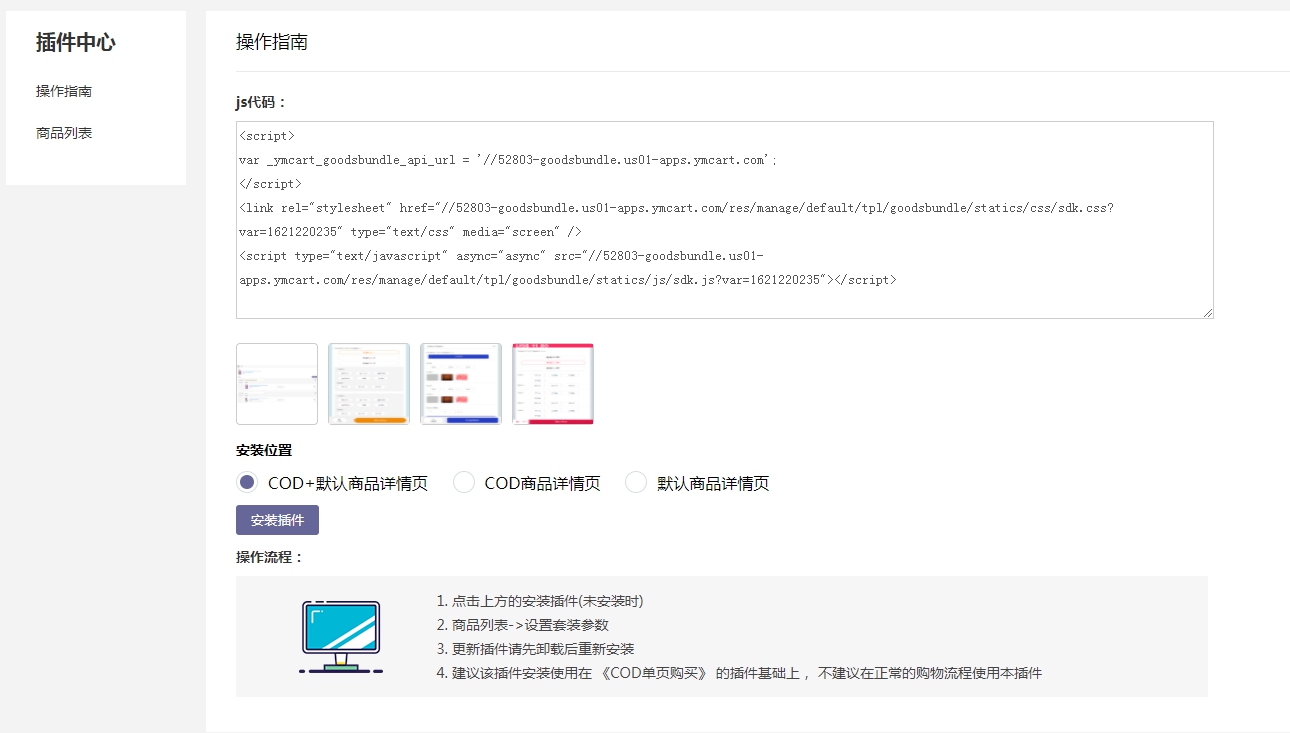Select the 默认商品详情页 radio button
Screen dimensions: 1290x733
pos(636,483)
